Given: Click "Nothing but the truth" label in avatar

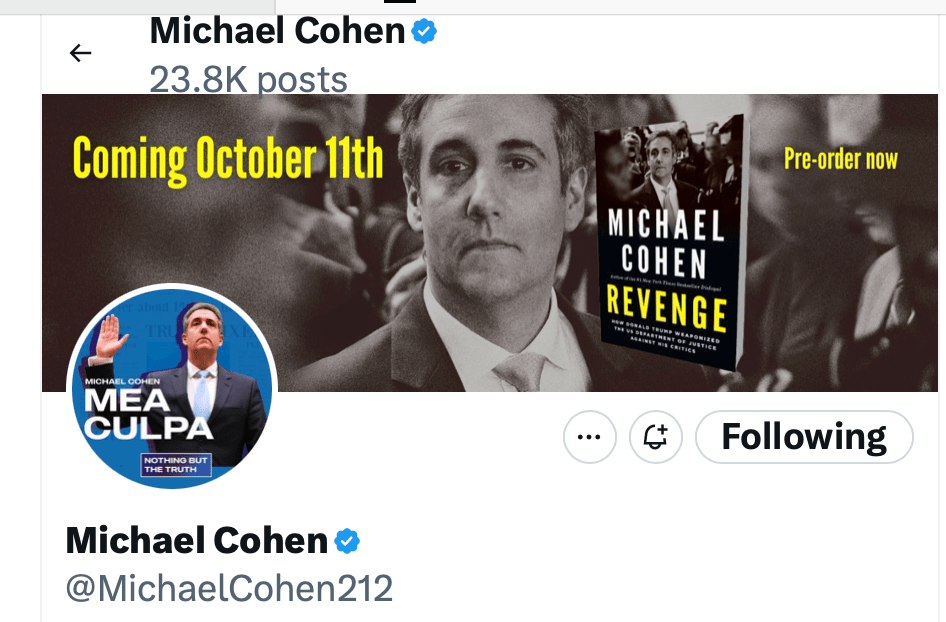Looking at the screenshot, I should point(173,464).
